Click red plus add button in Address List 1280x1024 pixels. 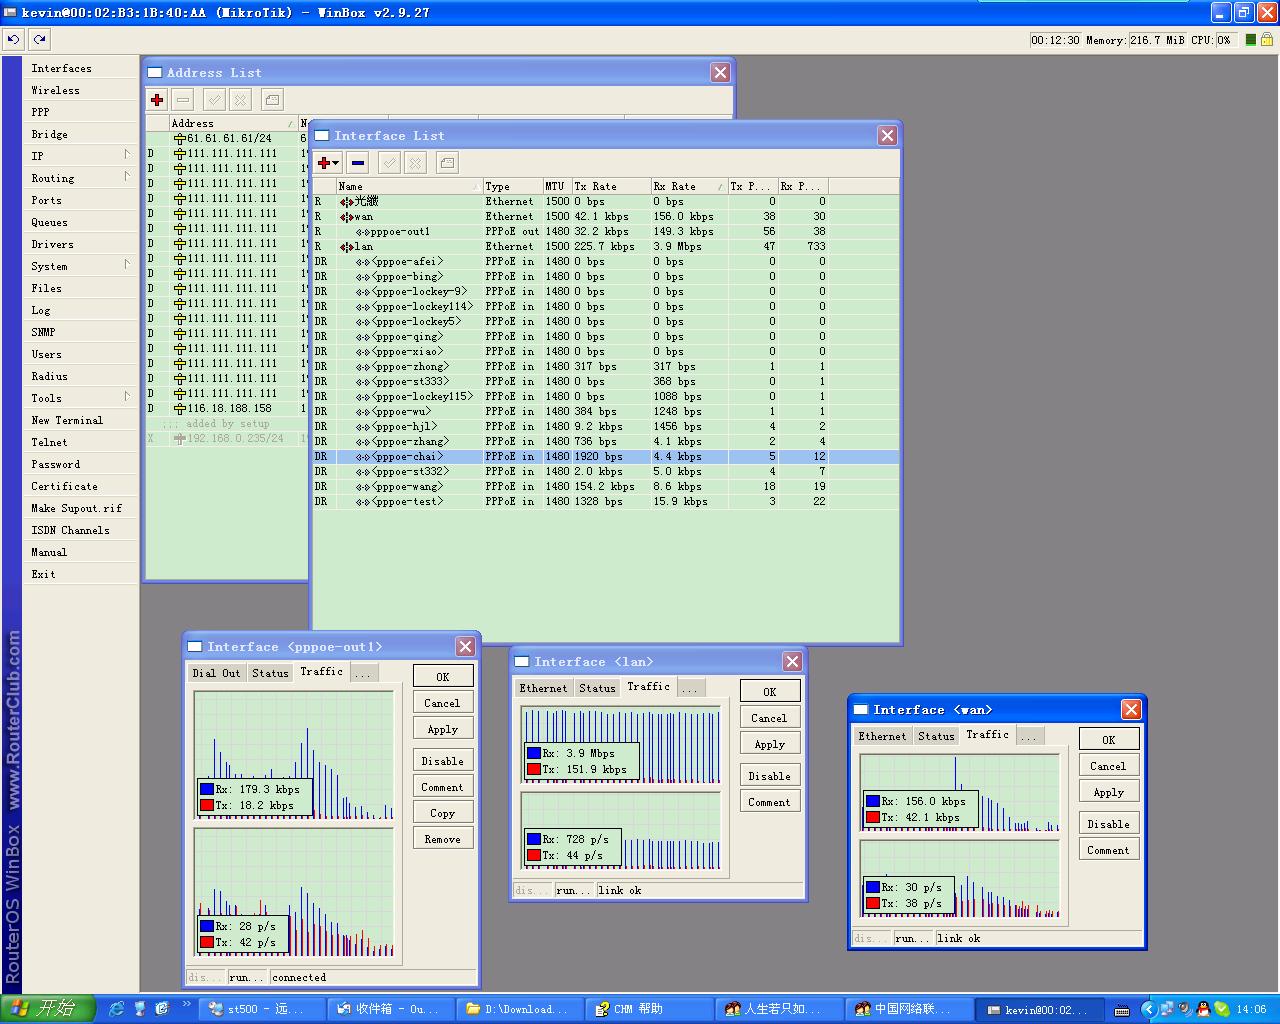(x=157, y=99)
